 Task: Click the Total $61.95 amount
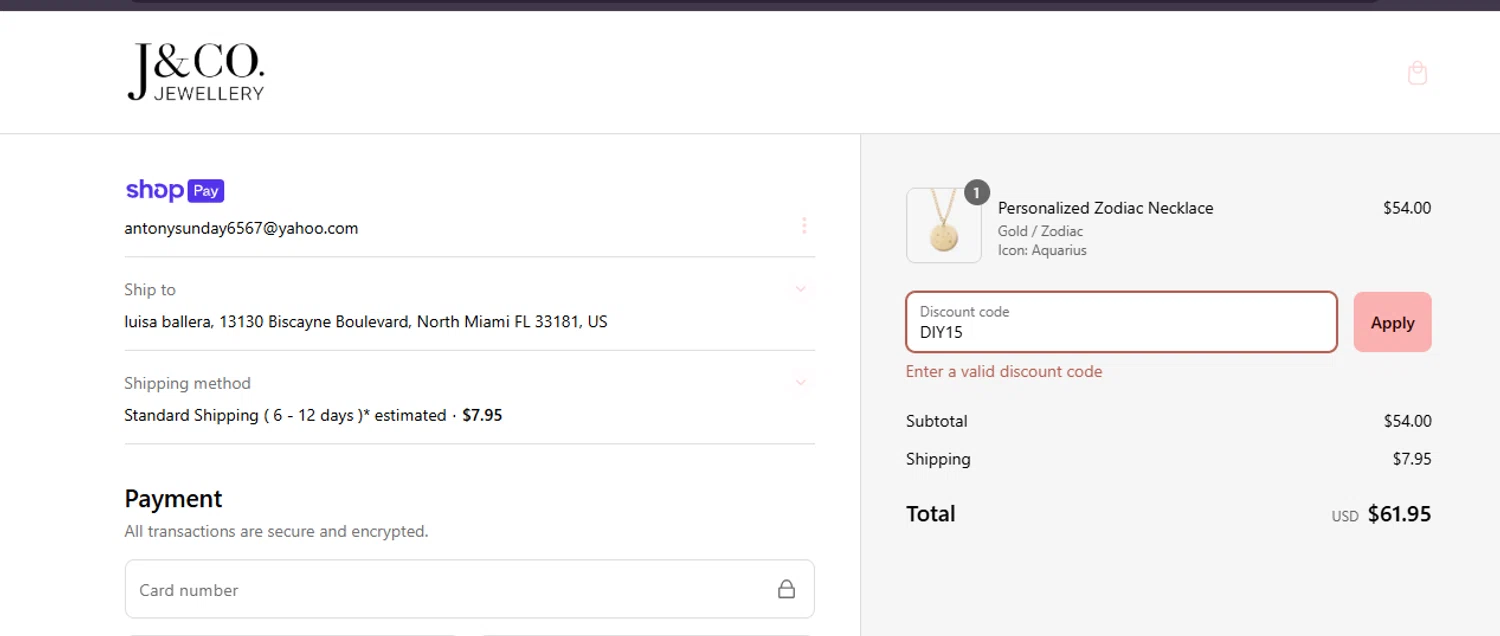click(1399, 514)
